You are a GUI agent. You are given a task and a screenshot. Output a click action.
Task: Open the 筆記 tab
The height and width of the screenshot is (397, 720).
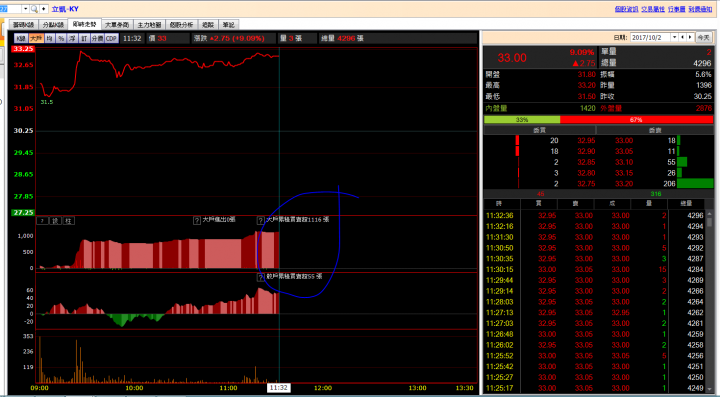228,25
